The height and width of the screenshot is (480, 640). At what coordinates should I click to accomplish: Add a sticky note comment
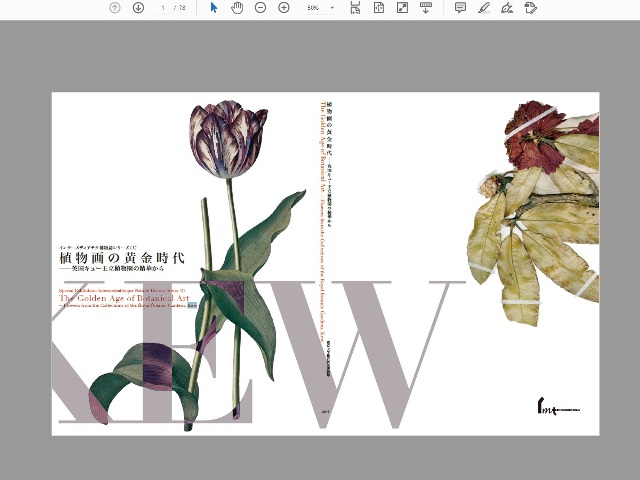[x=460, y=7]
